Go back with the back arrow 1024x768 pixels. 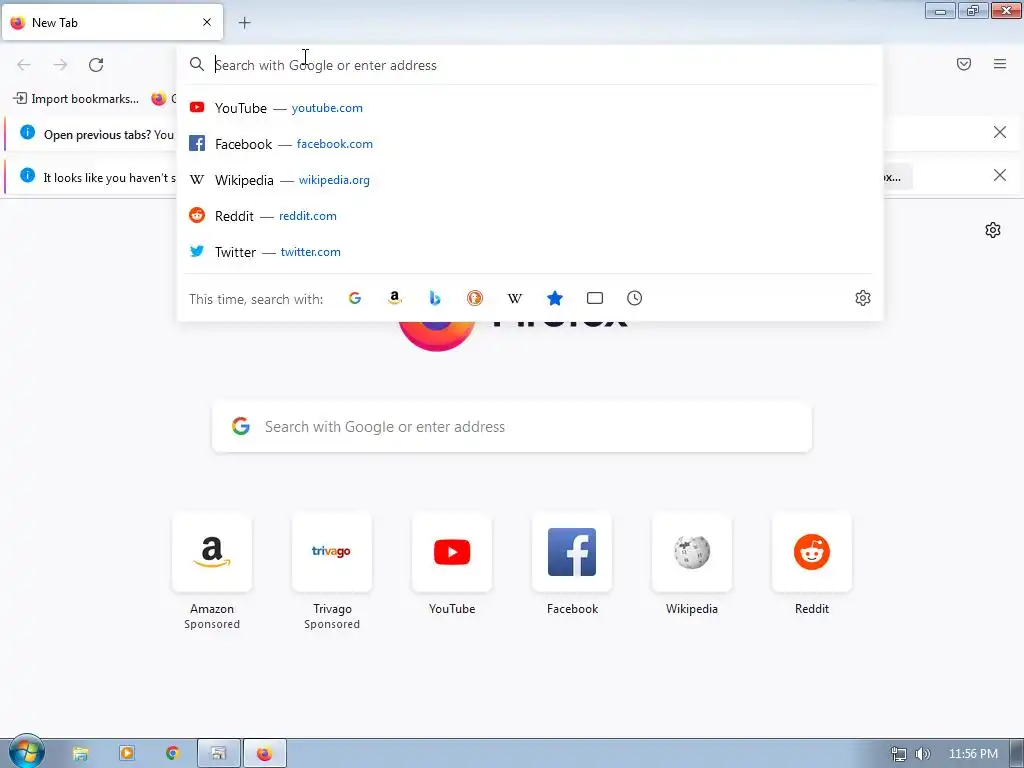point(24,65)
